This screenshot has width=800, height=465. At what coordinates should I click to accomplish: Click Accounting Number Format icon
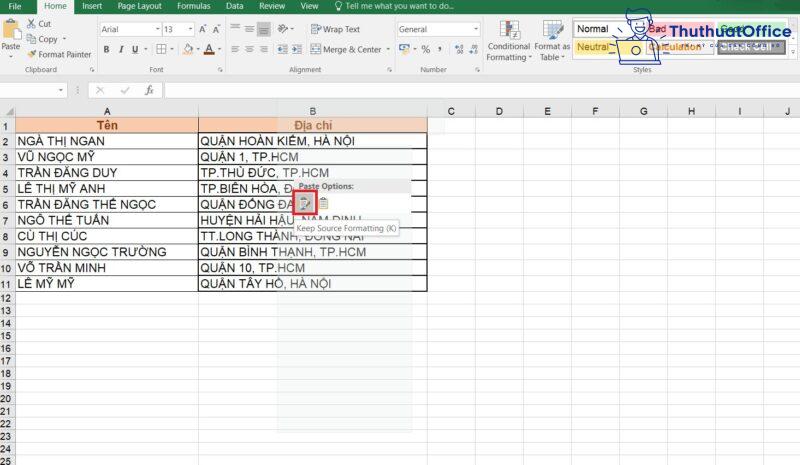pos(404,49)
